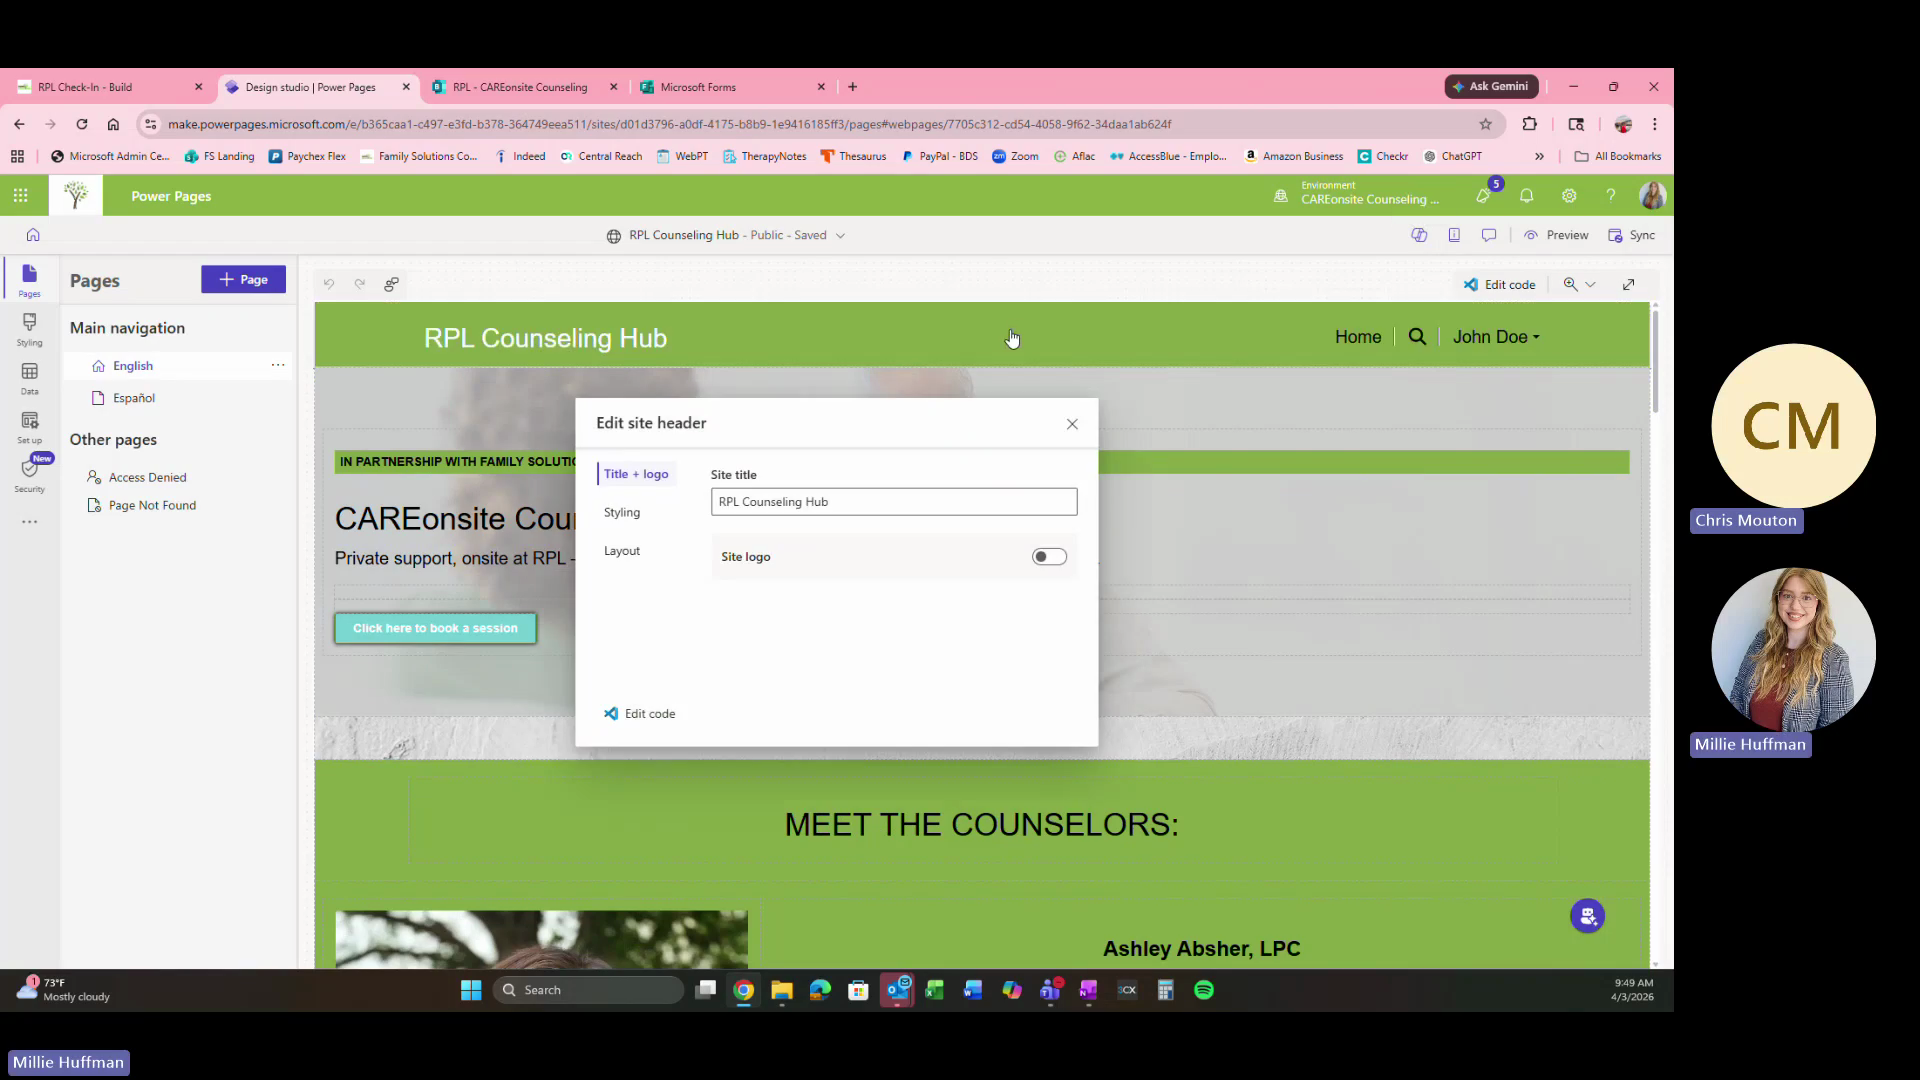Open the Environment CAREonsite Counseling picker
This screenshot has height=1080, width=1920.
[1357, 193]
